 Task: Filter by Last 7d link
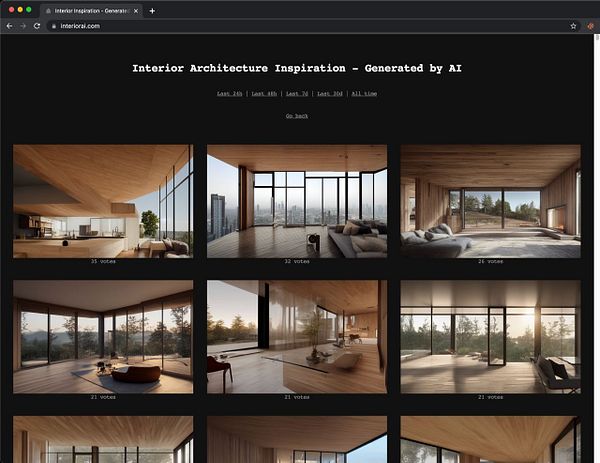click(x=297, y=93)
